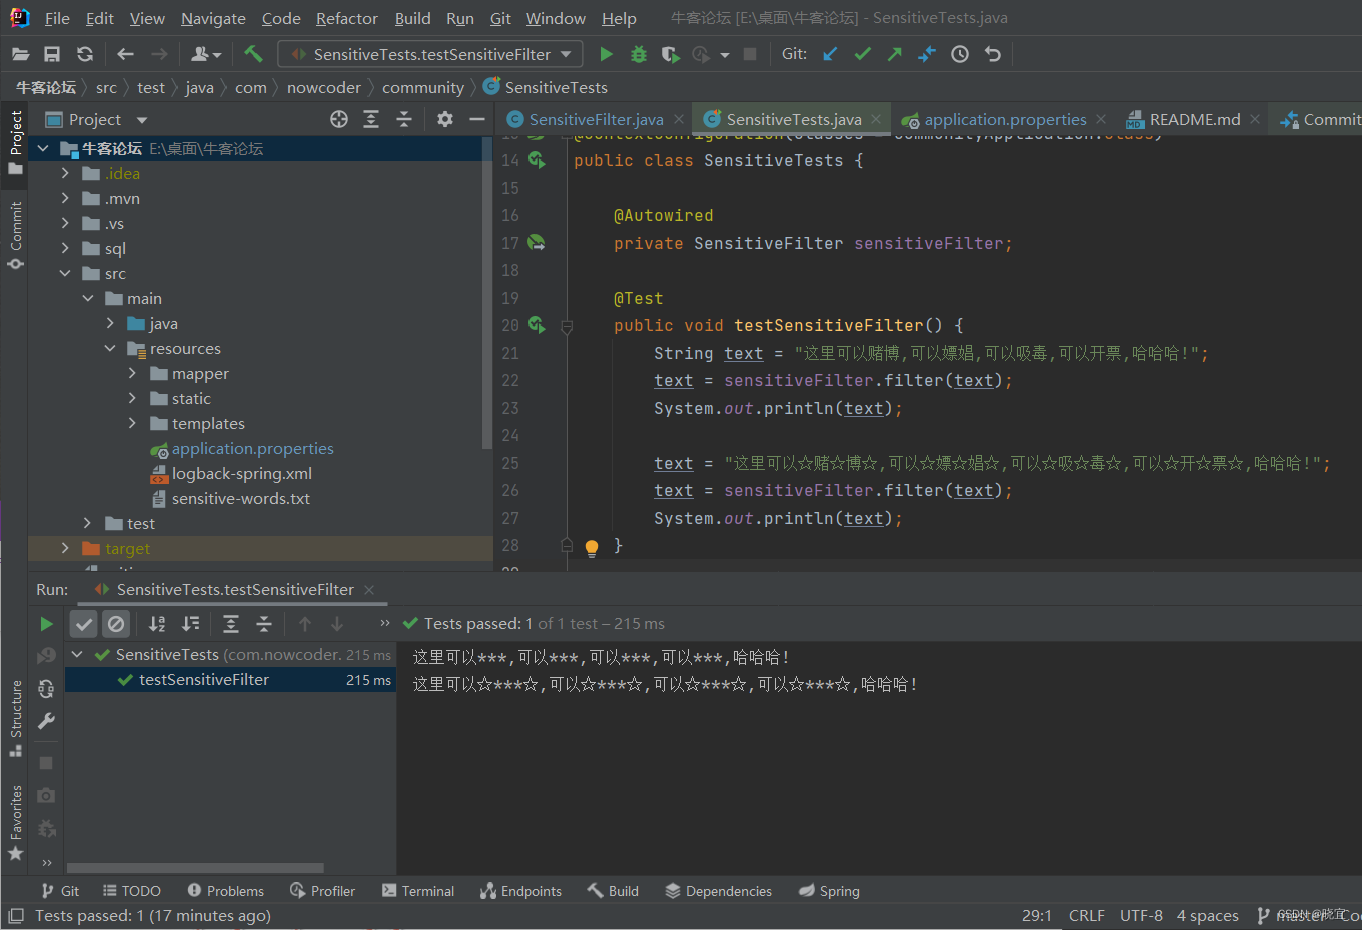The image size is (1362, 930).
Task: Click Git show history clock icon
Action: 960,54
